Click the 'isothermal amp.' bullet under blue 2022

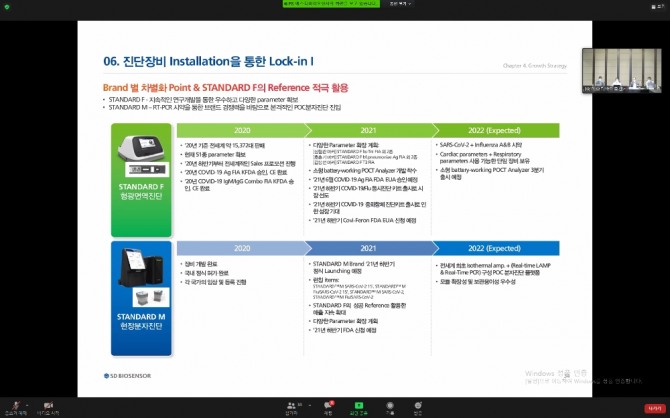(495, 269)
